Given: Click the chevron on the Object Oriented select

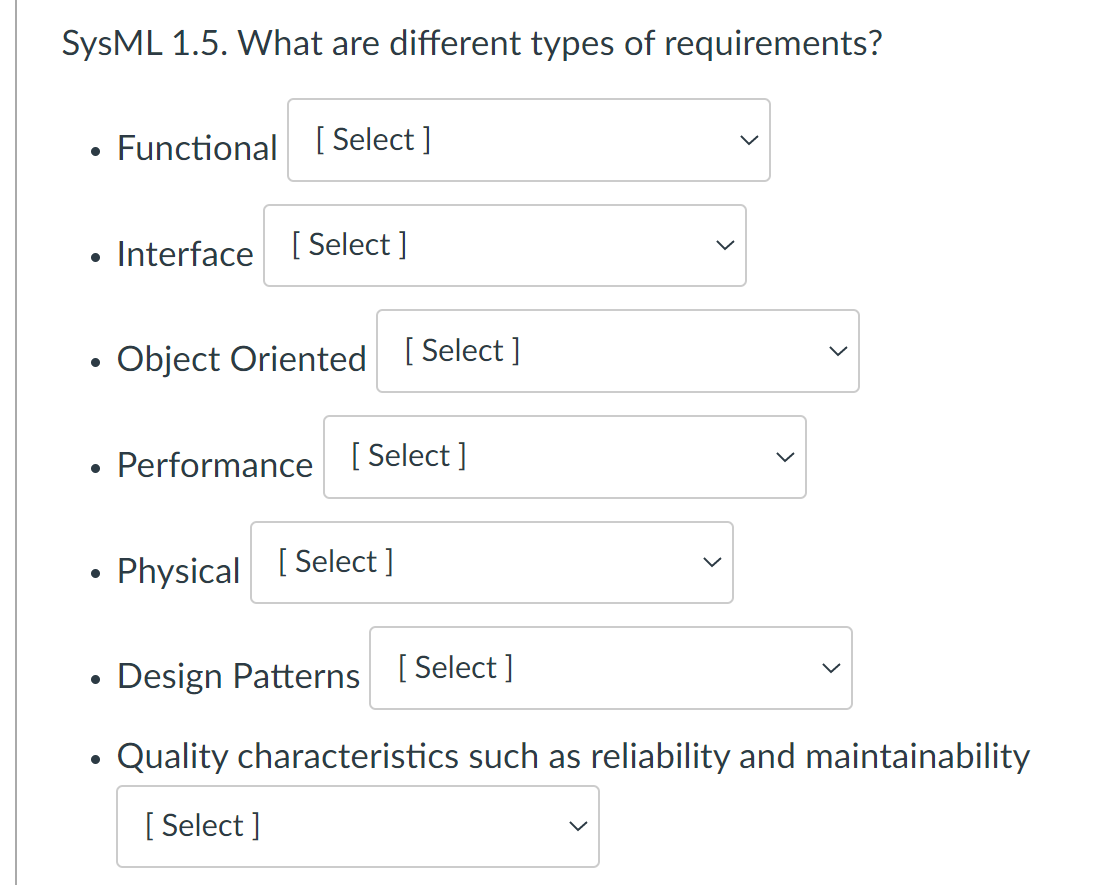Looking at the screenshot, I should 836,351.
